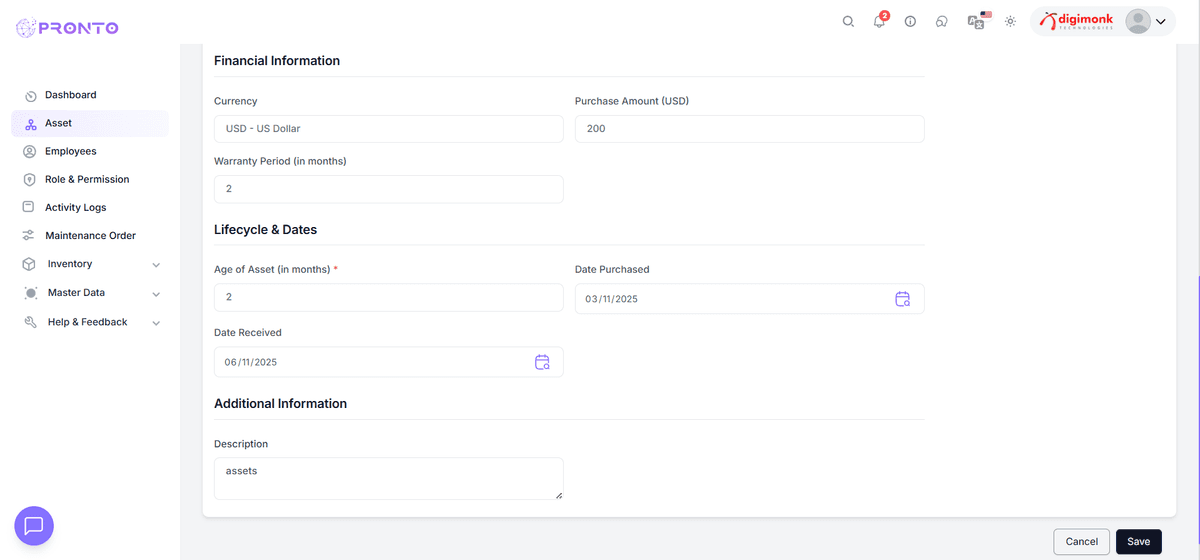Open the language translate flag icon

coord(977,21)
